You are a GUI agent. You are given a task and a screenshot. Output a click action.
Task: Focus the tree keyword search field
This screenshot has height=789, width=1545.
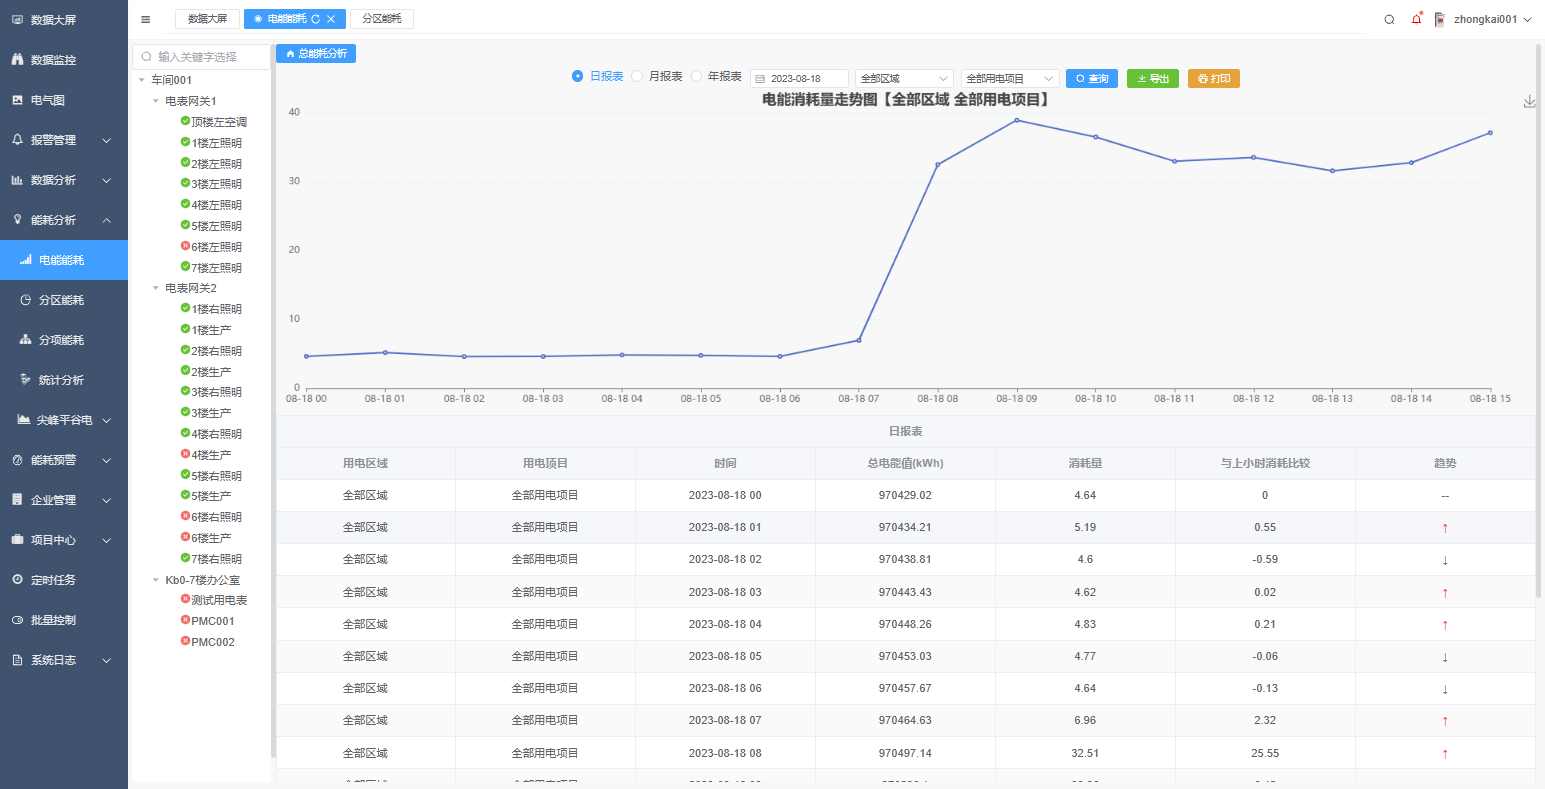[201, 57]
